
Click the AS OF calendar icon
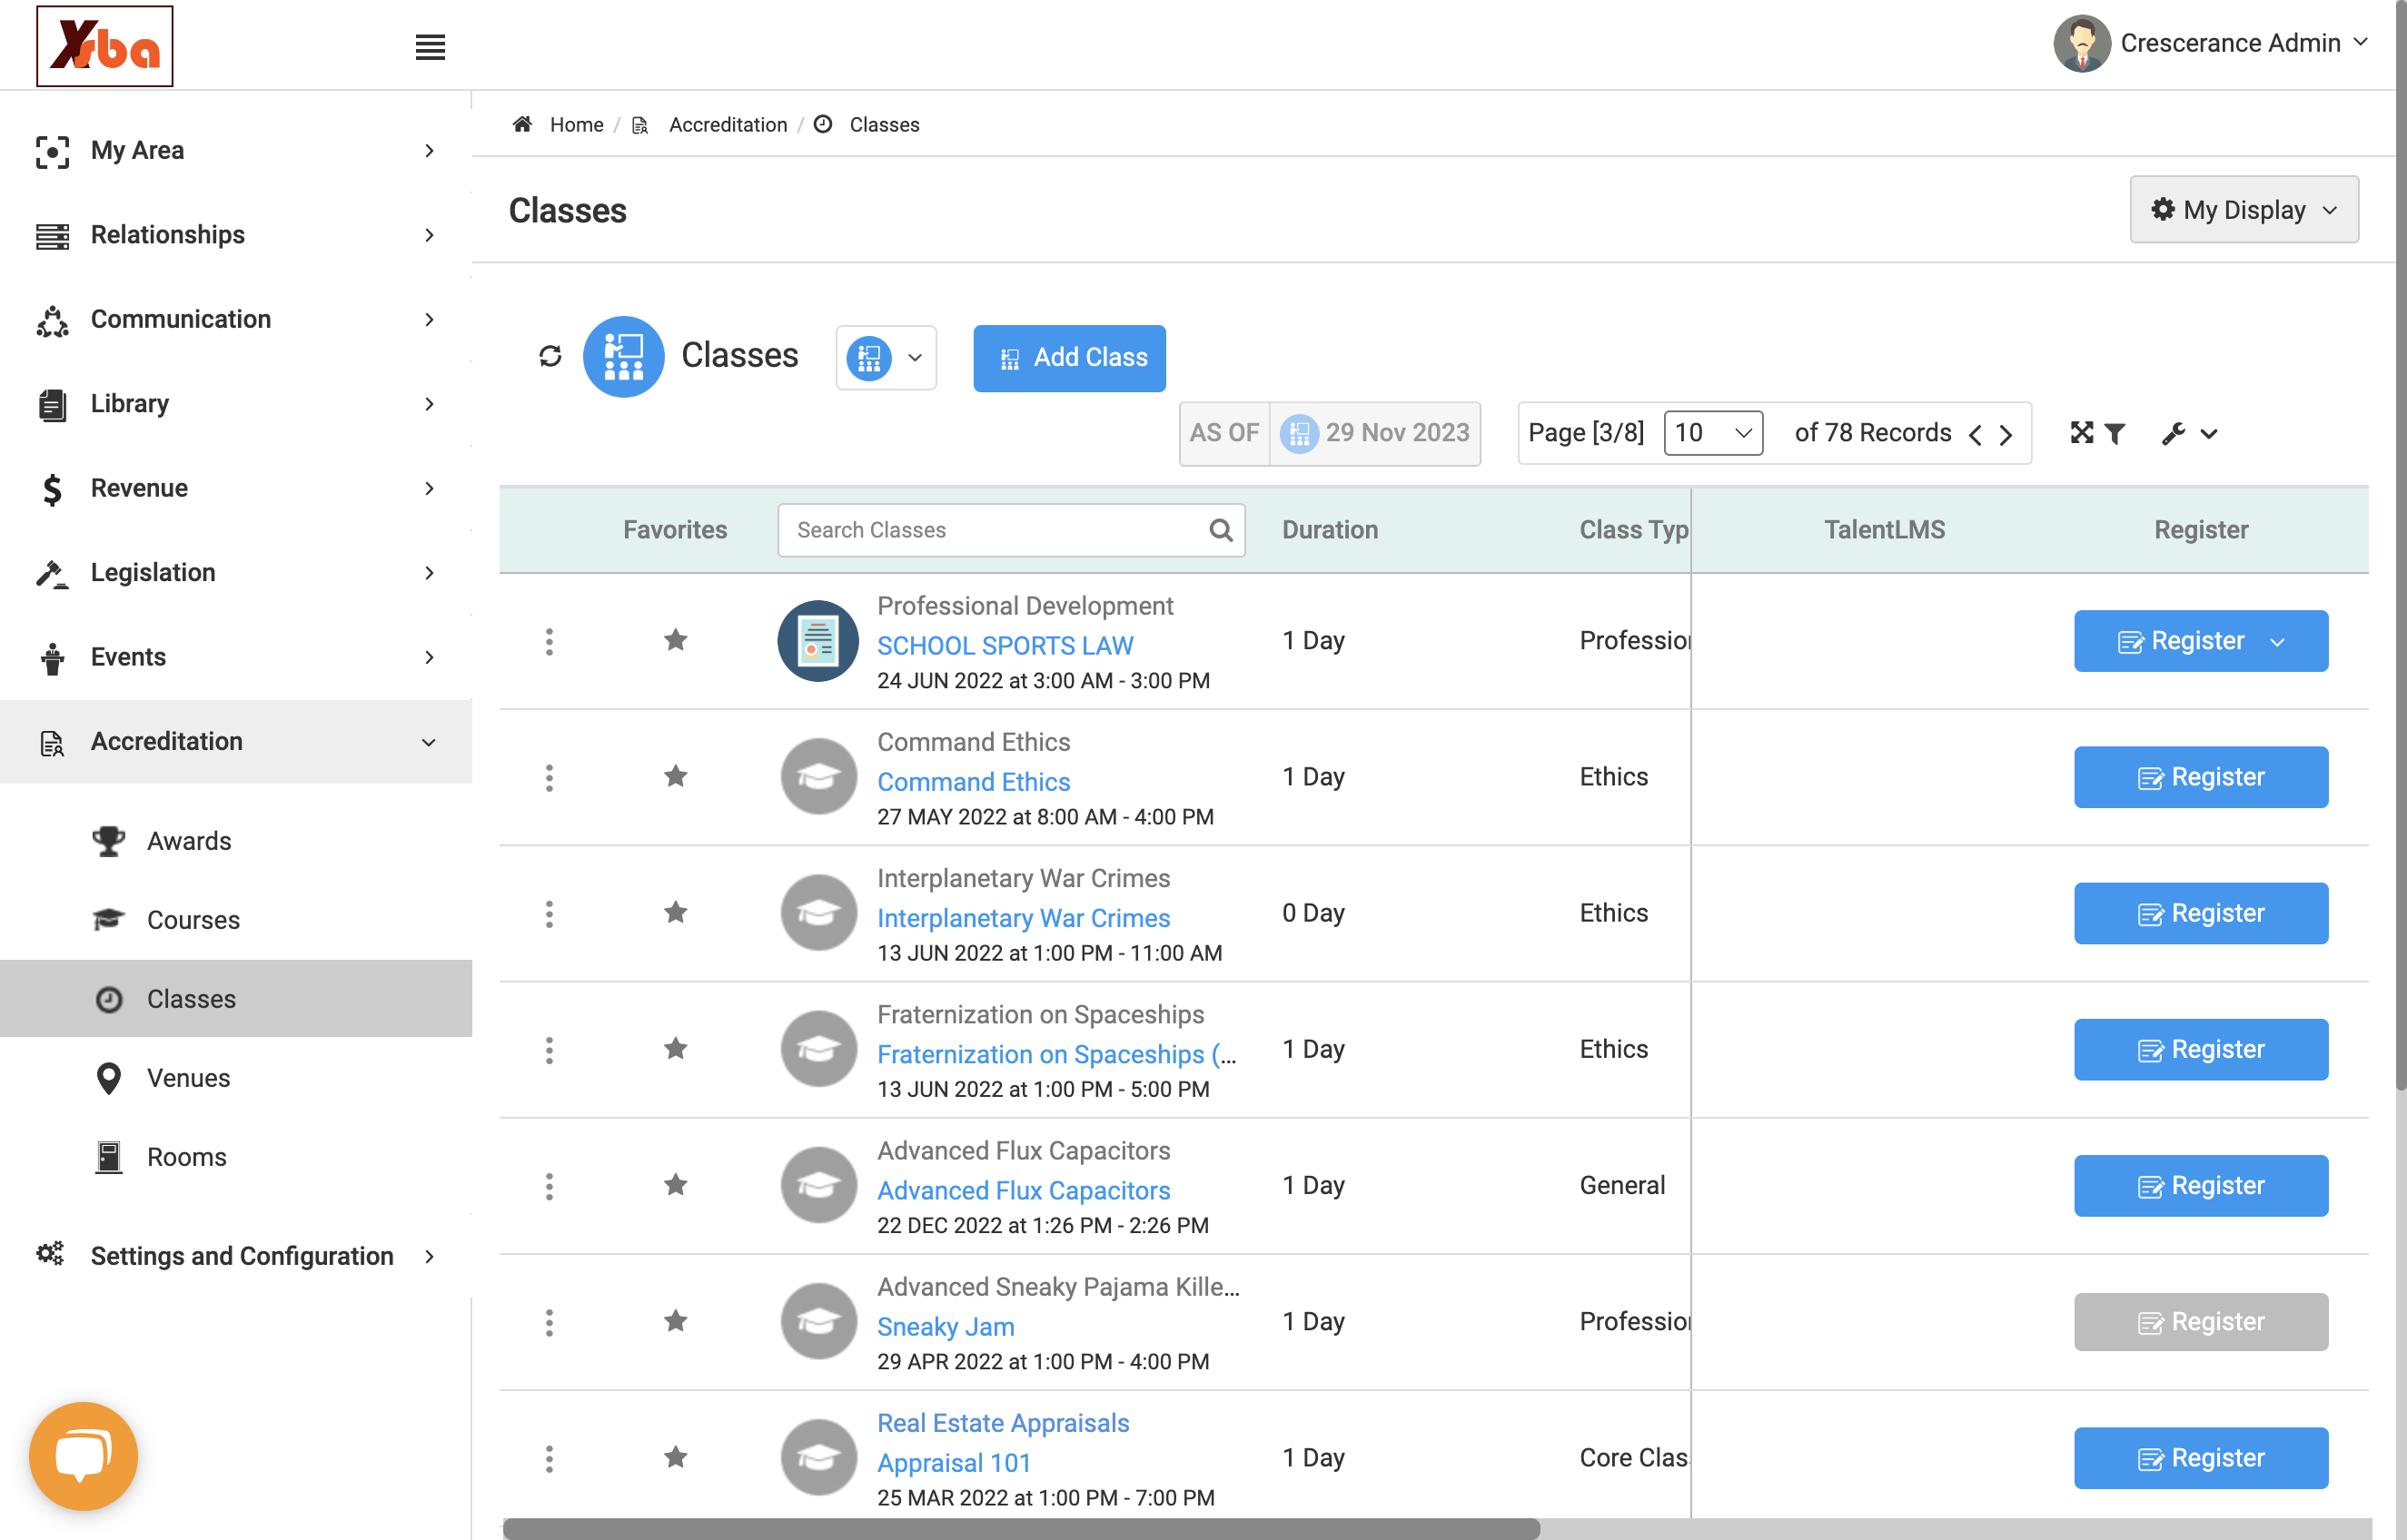point(1299,433)
